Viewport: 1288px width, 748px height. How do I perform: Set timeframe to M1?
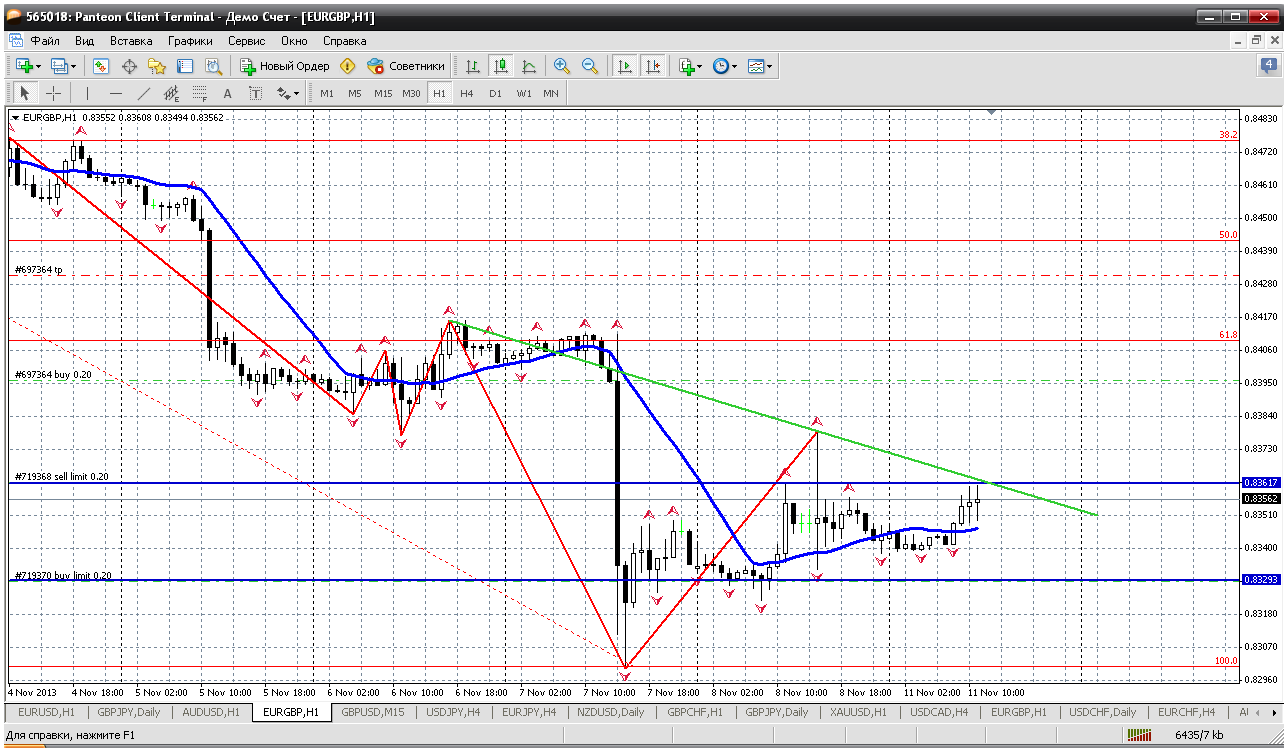(327, 93)
